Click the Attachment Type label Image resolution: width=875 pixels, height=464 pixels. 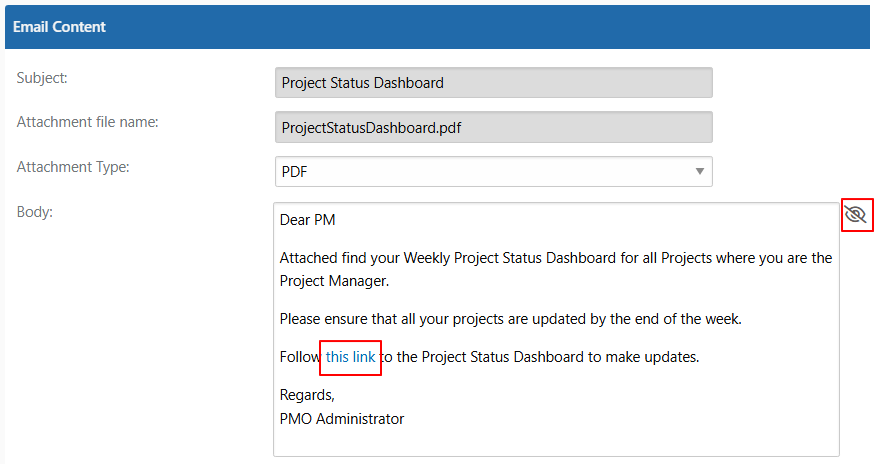[73, 167]
